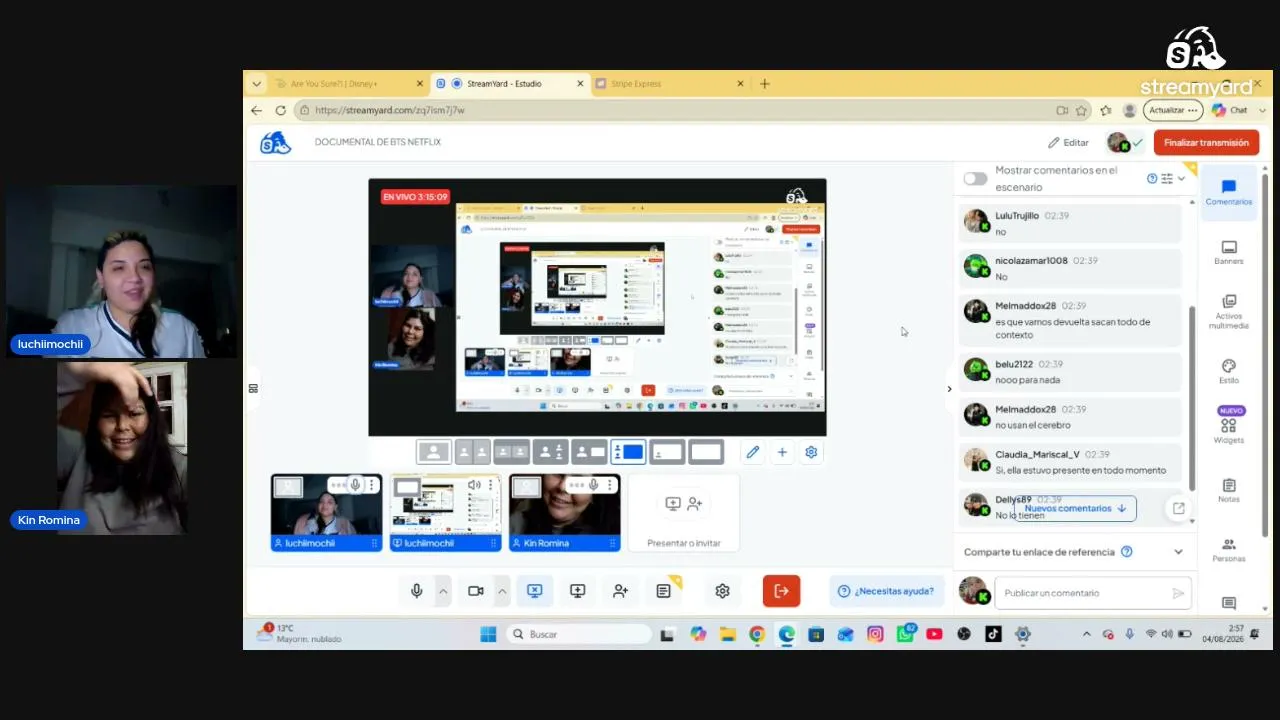Select the active blue screen-share layout
The height and width of the screenshot is (720, 1280).
pyautogui.click(x=628, y=452)
